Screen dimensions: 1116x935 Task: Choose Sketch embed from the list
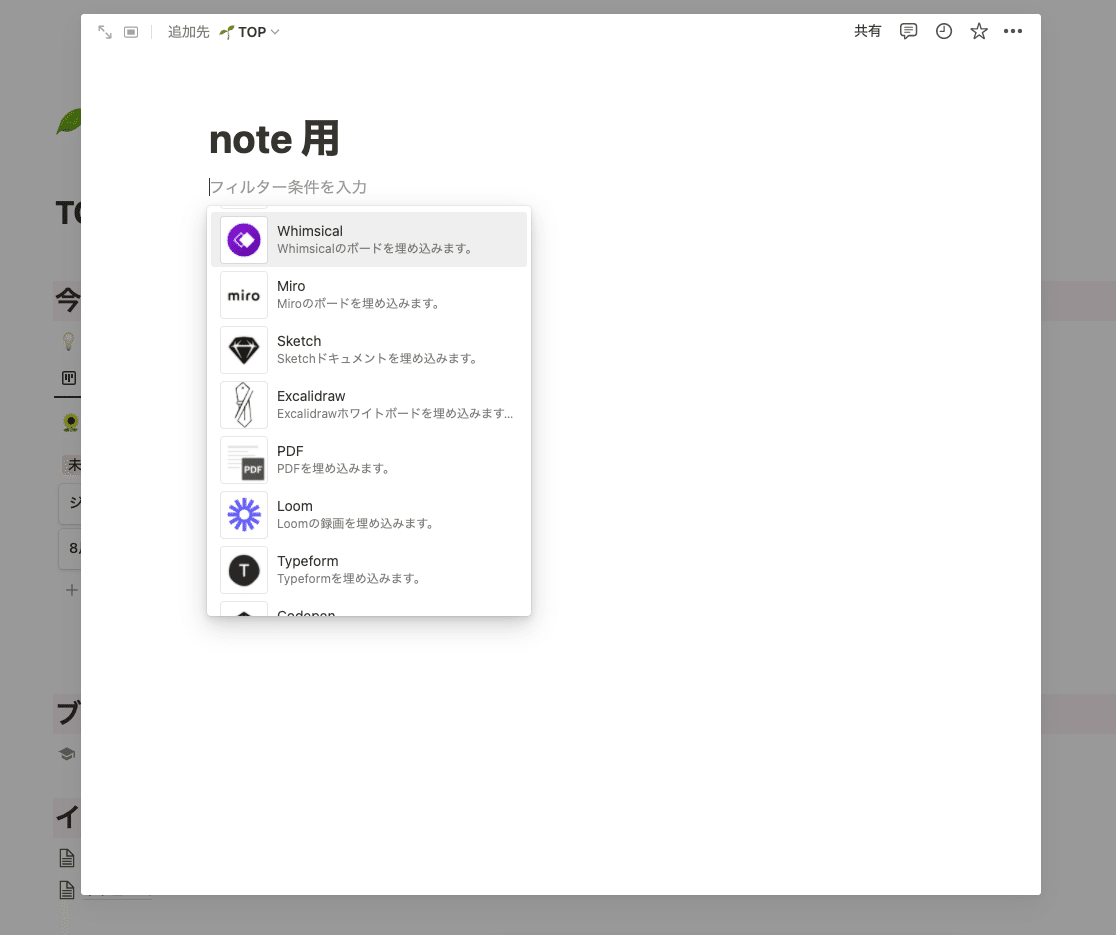pos(369,349)
